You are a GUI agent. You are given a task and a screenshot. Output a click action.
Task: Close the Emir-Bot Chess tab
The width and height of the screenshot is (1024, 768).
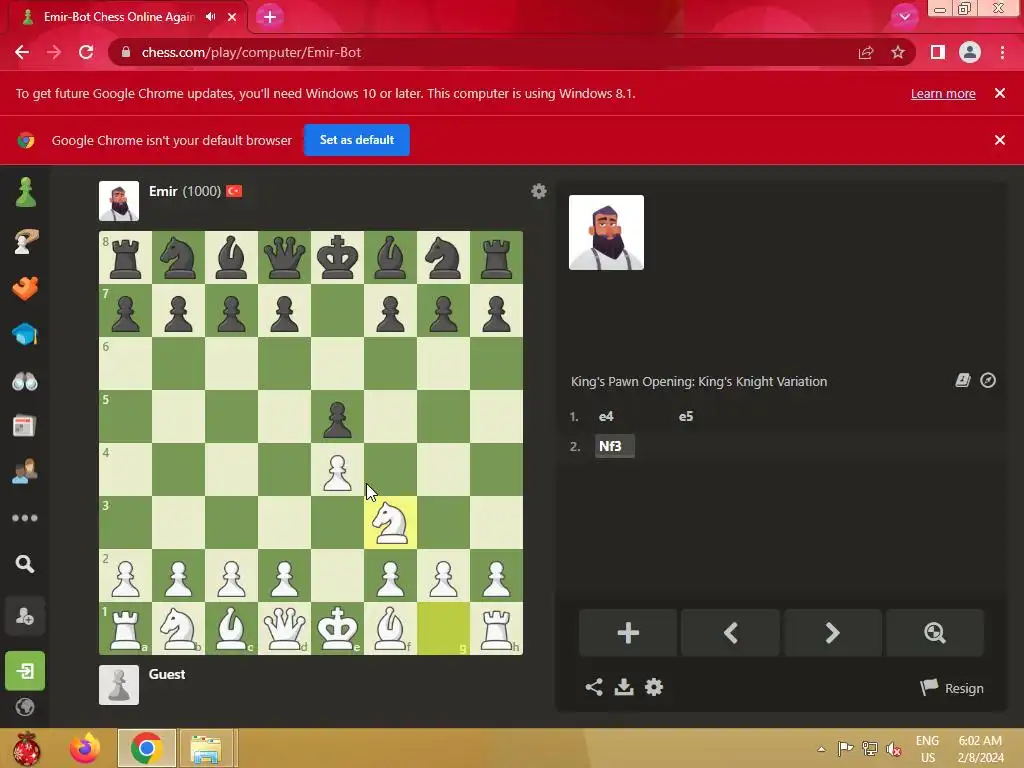(232, 17)
